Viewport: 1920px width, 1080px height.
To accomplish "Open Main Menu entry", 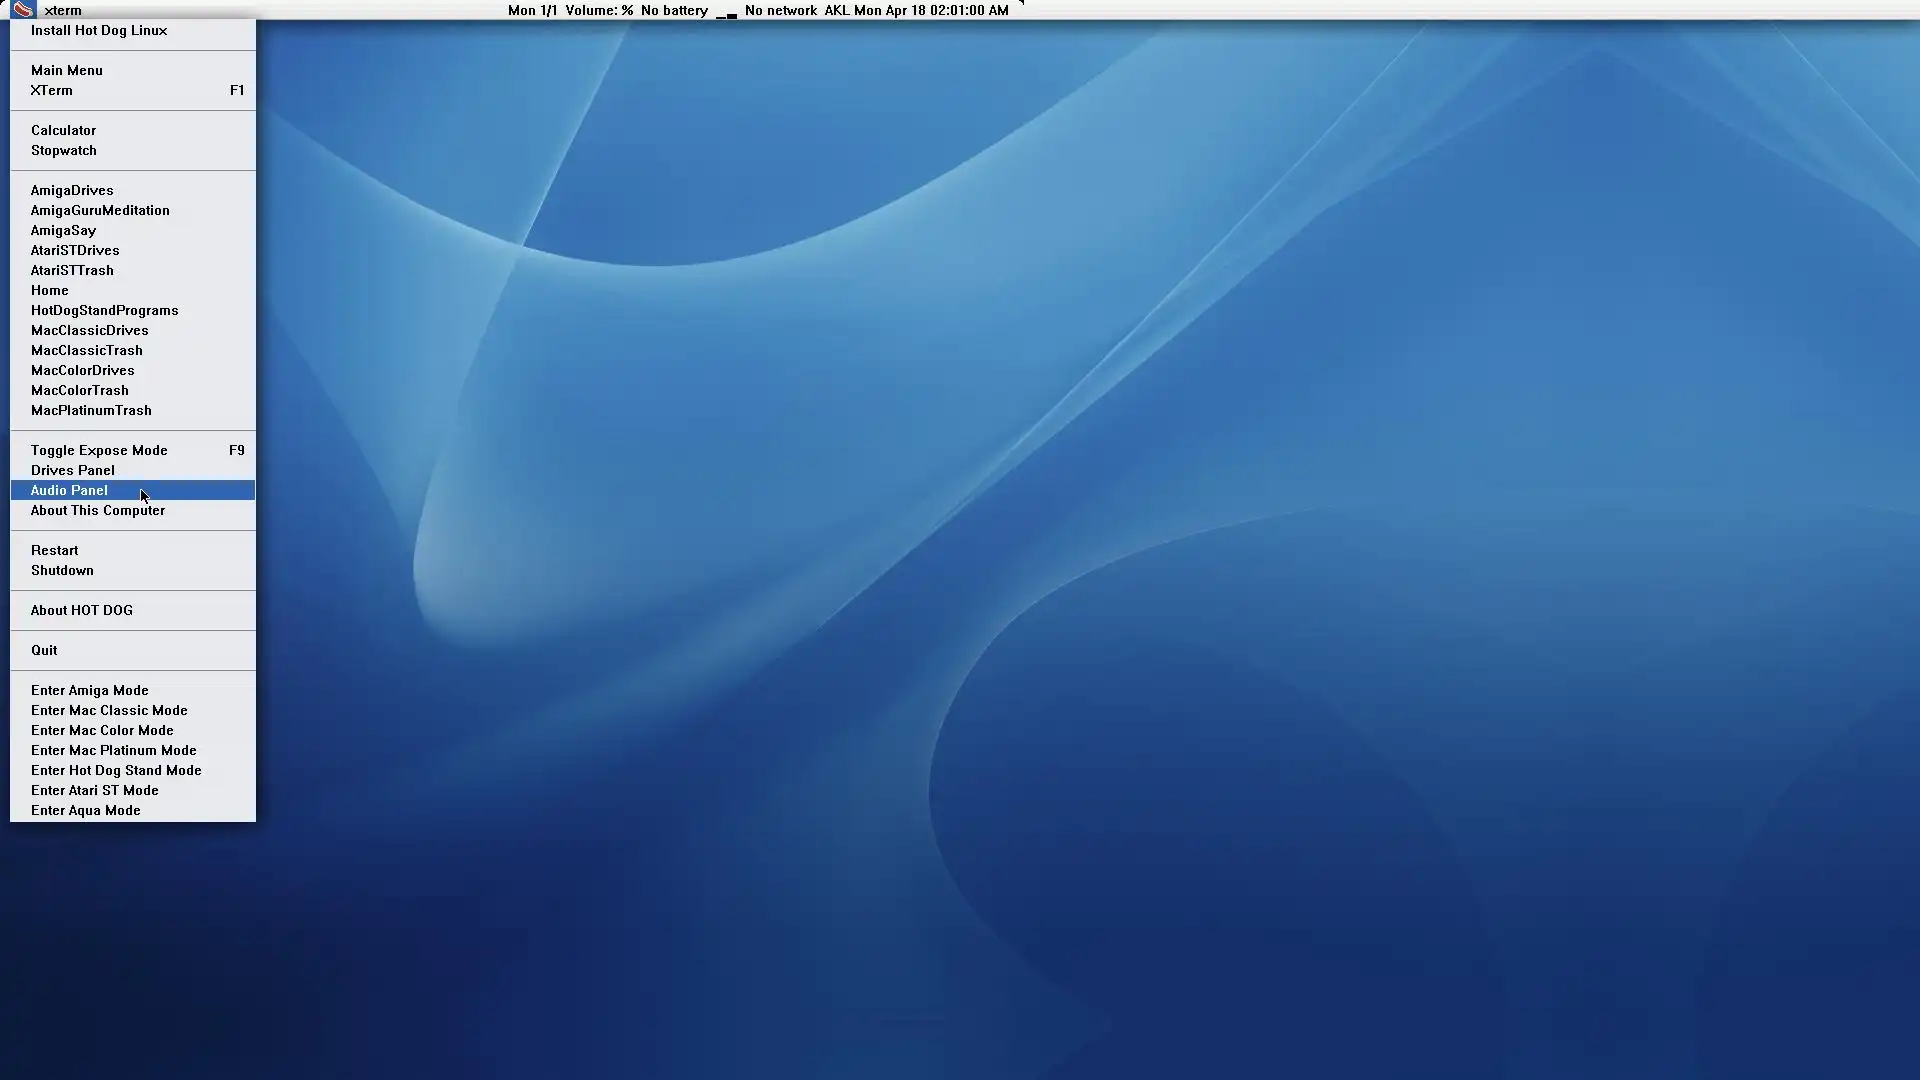I will [x=67, y=70].
